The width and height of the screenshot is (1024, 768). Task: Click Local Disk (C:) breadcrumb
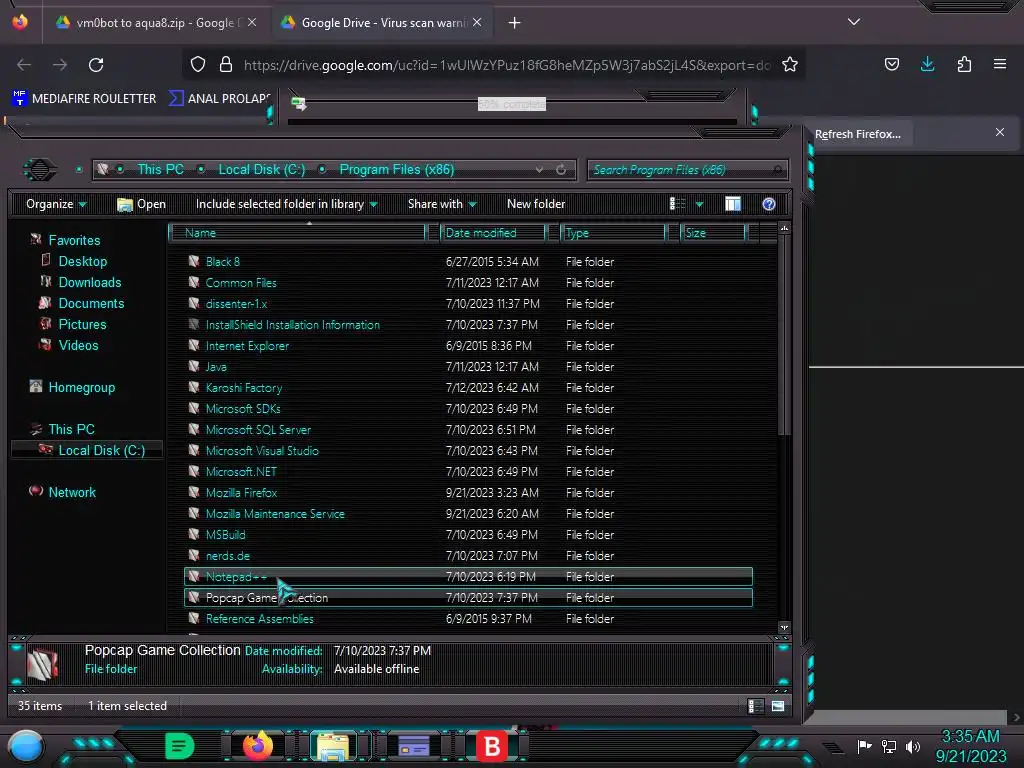coord(261,170)
